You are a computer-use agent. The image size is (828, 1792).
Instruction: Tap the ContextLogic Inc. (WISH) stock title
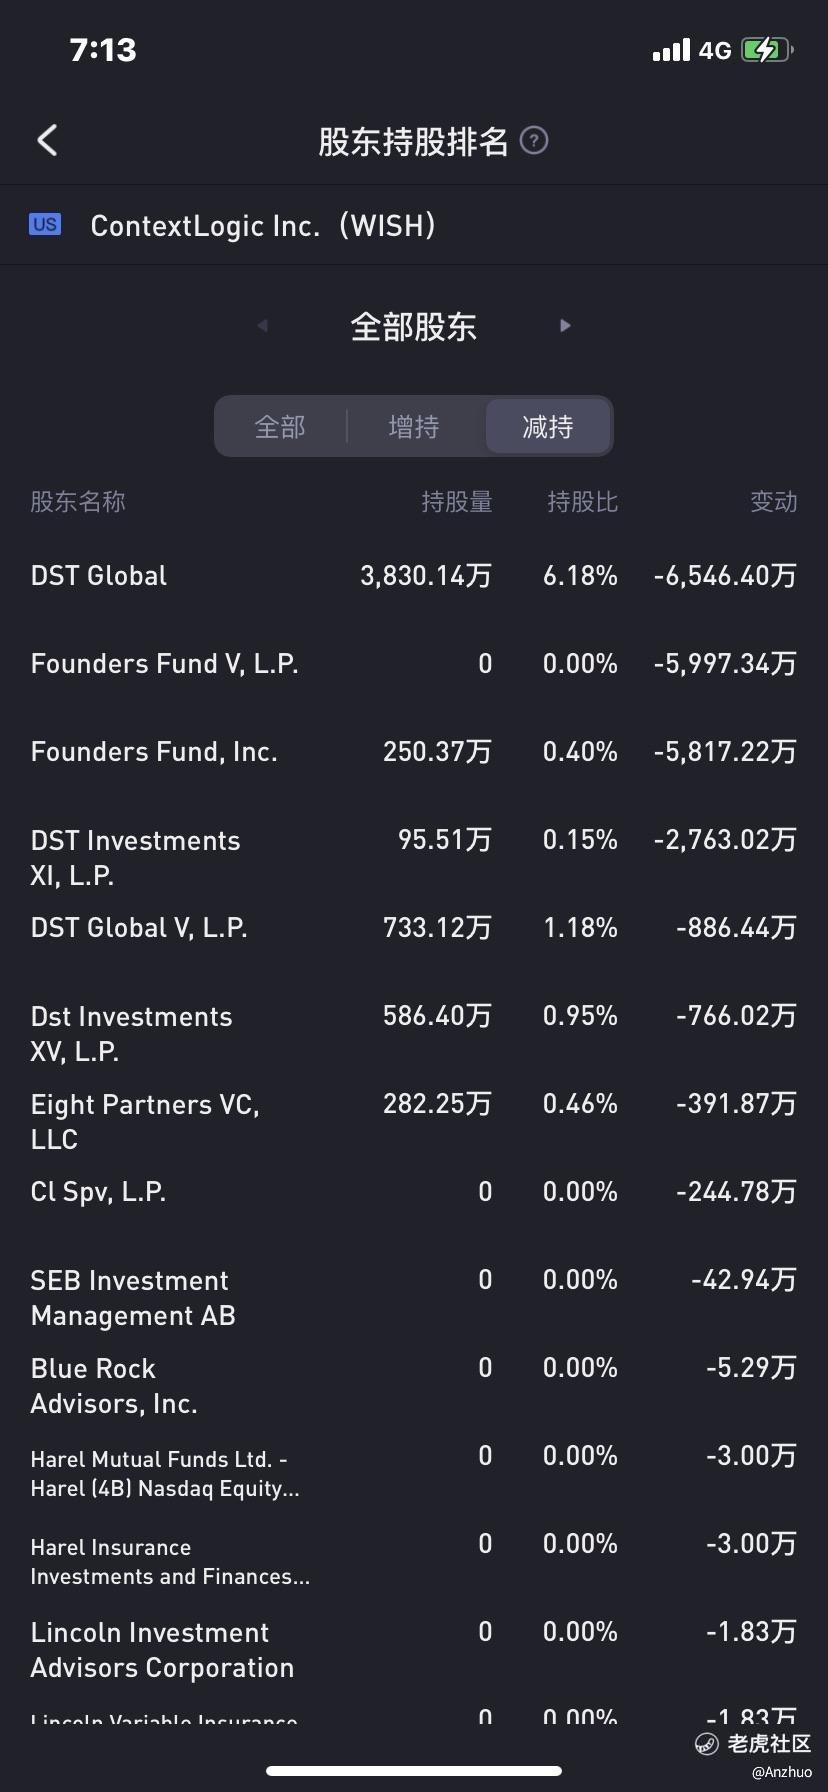(x=263, y=226)
